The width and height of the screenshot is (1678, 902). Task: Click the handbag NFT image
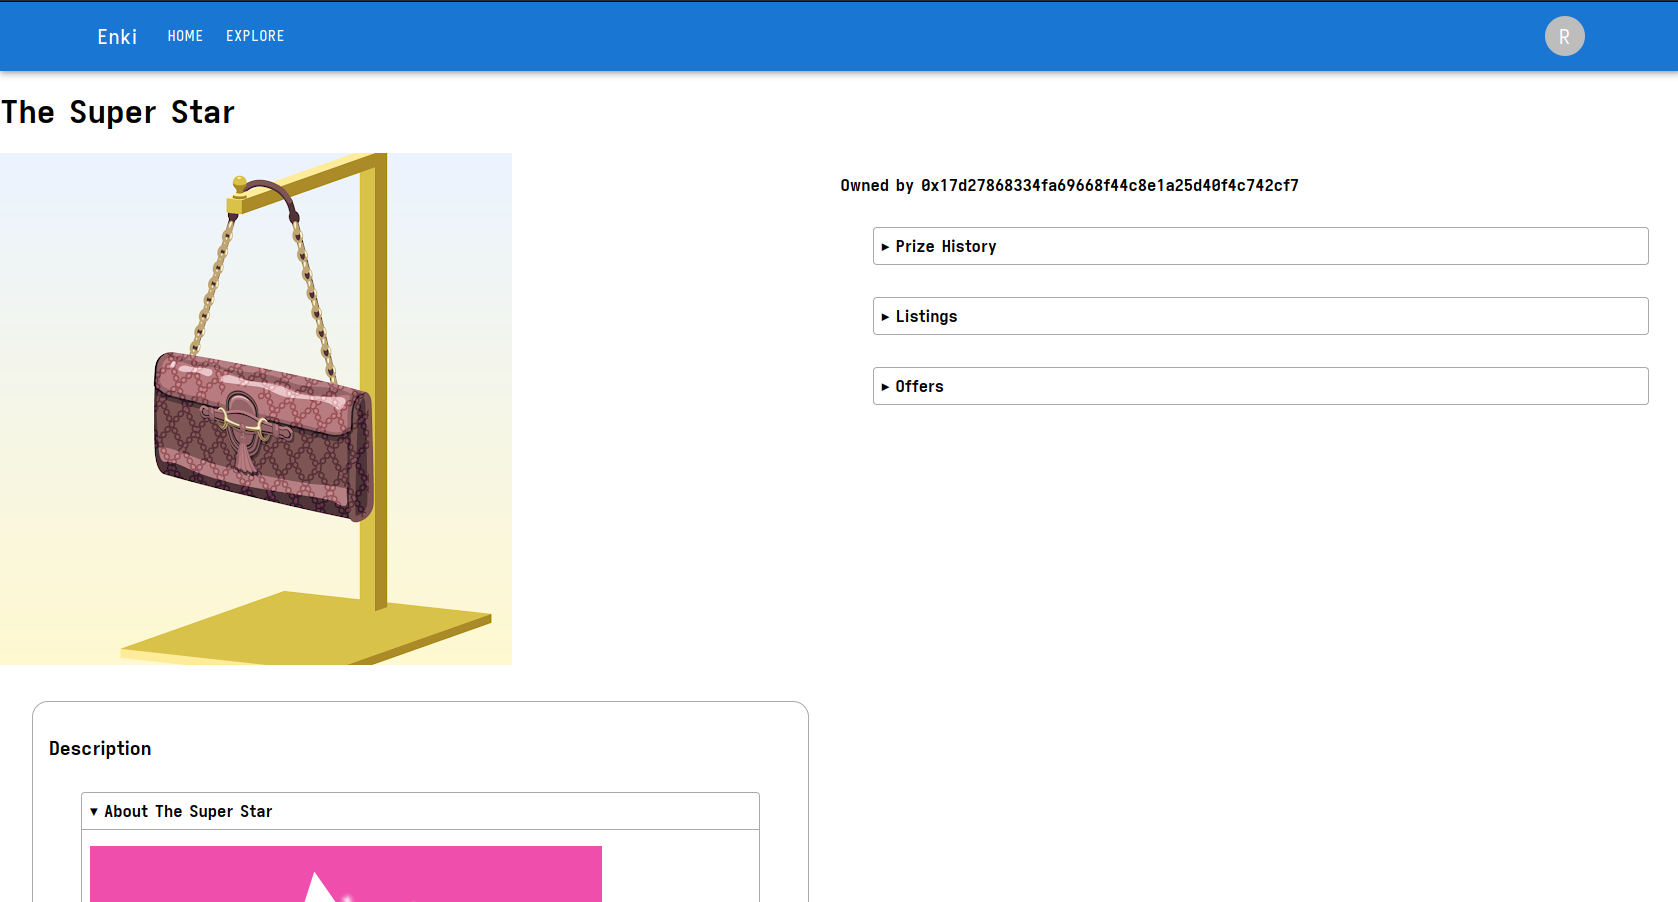[x=256, y=409]
